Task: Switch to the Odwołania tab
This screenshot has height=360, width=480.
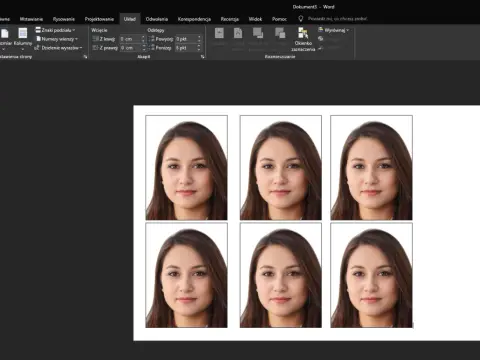Action: 157,19
